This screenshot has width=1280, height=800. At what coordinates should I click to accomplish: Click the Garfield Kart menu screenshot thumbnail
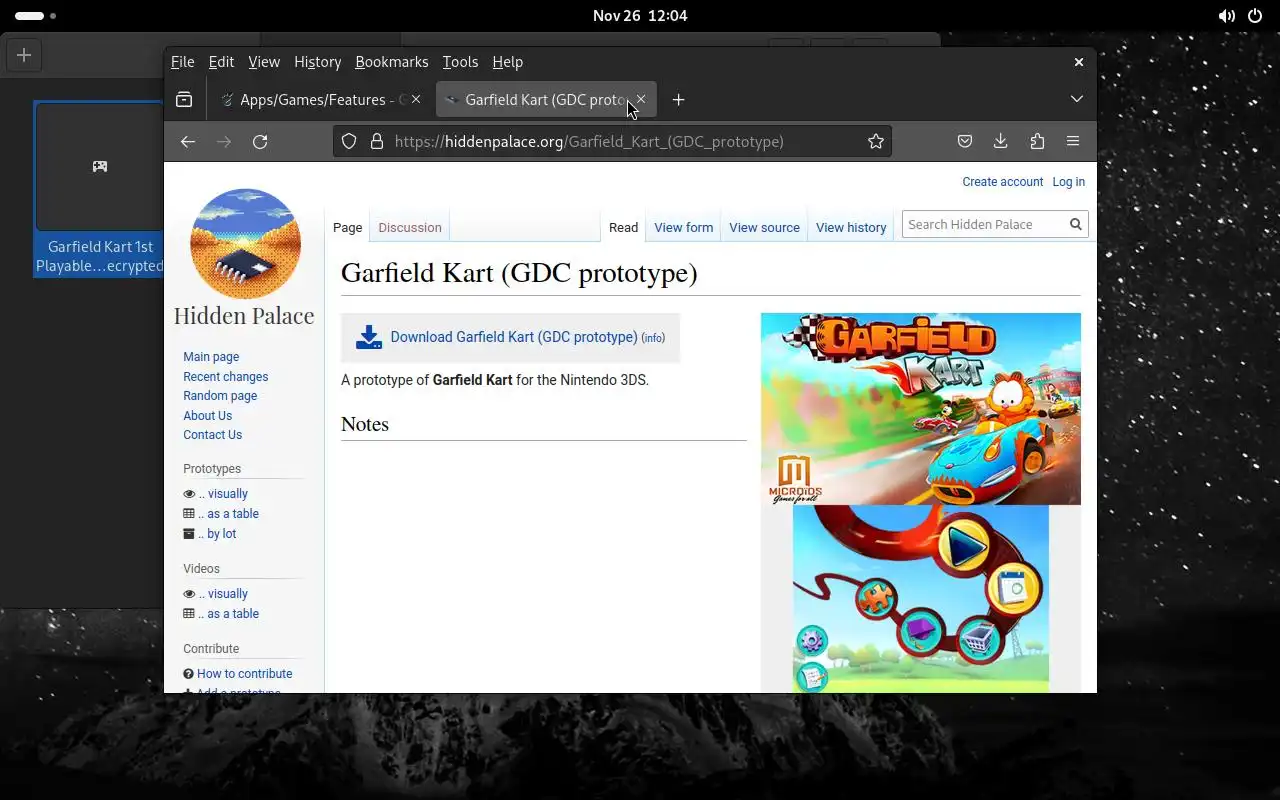[x=921, y=598]
